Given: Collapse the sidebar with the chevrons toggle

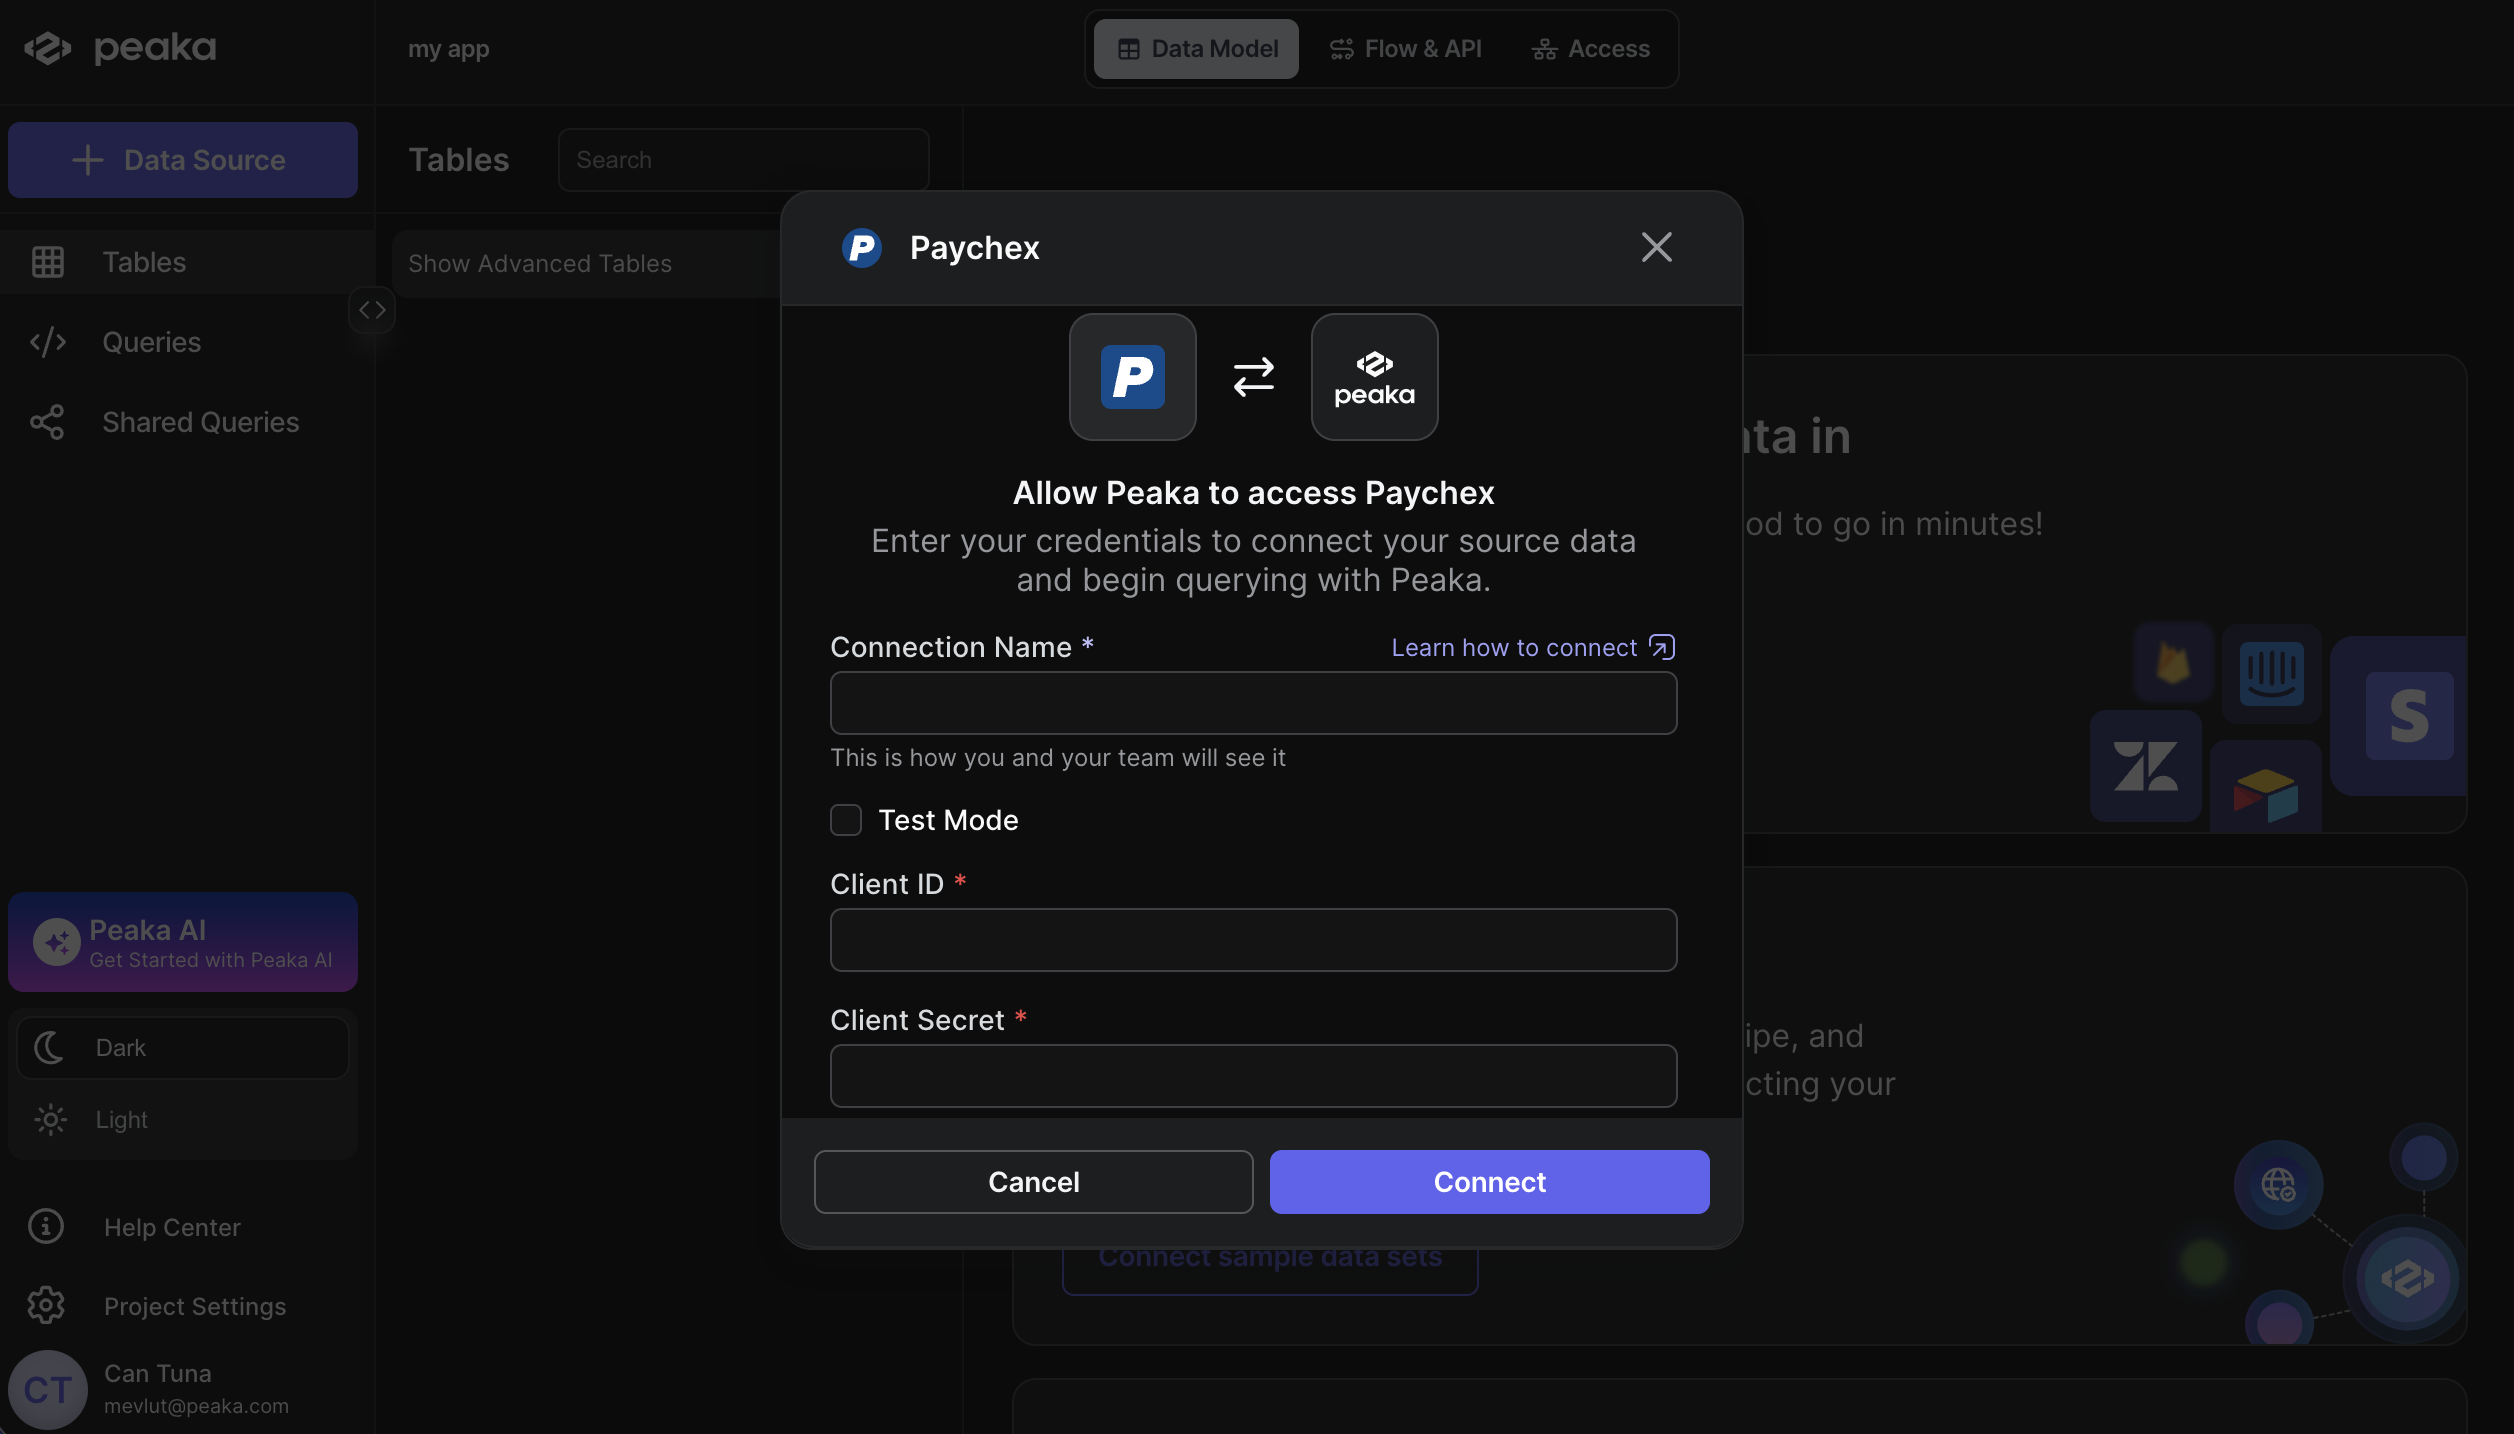Looking at the screenshot, I should [x=372, y=310].
